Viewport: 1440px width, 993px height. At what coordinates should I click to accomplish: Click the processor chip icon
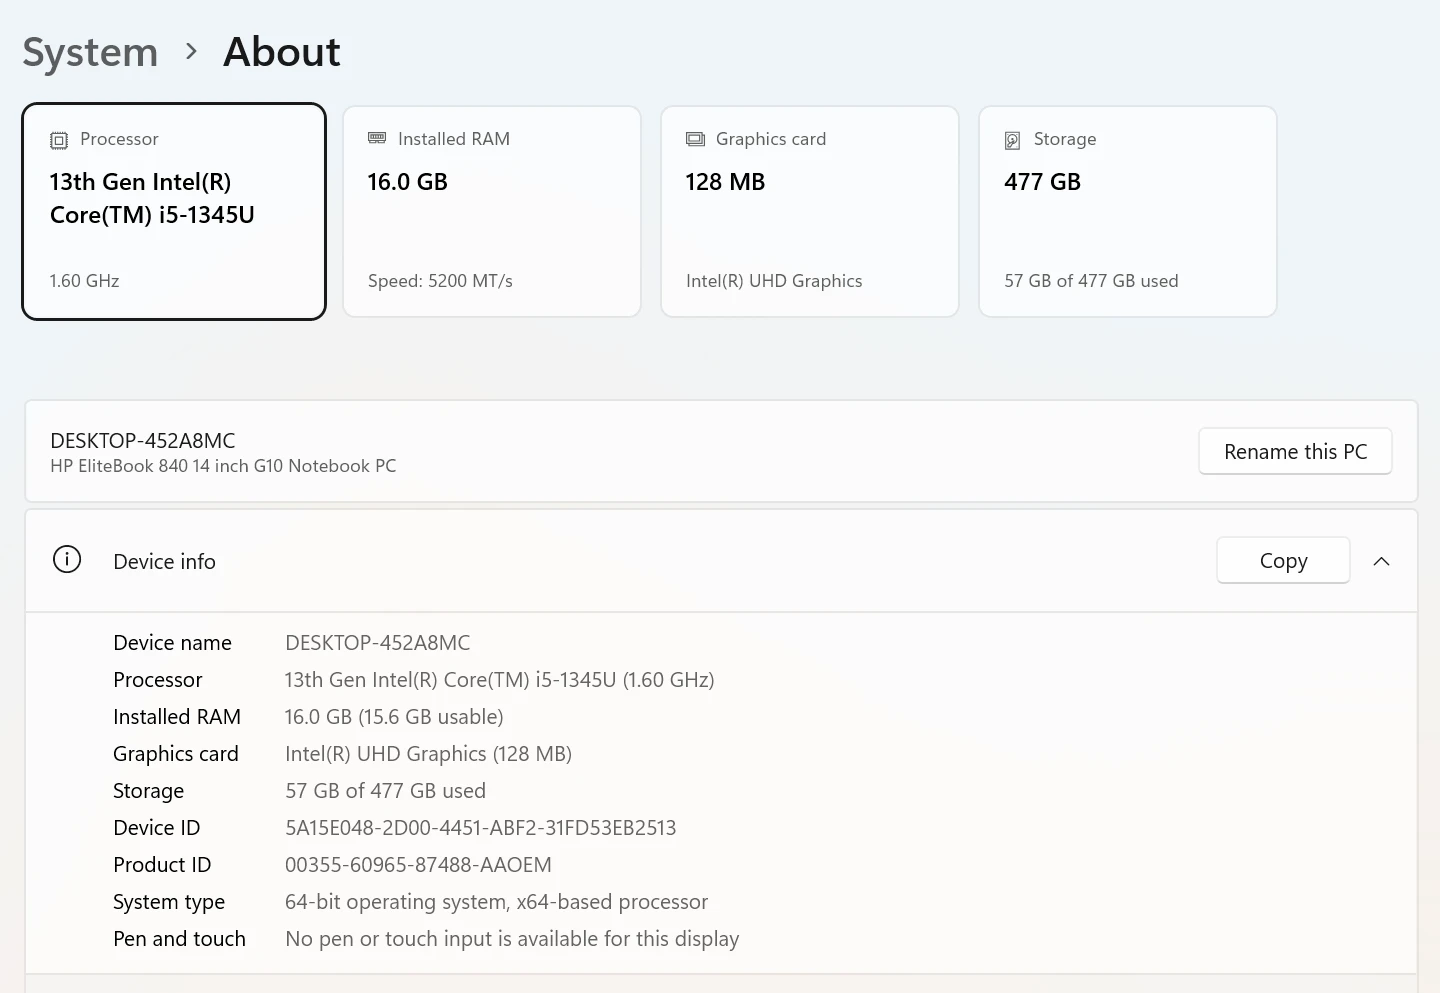click(x=59, y=140)
